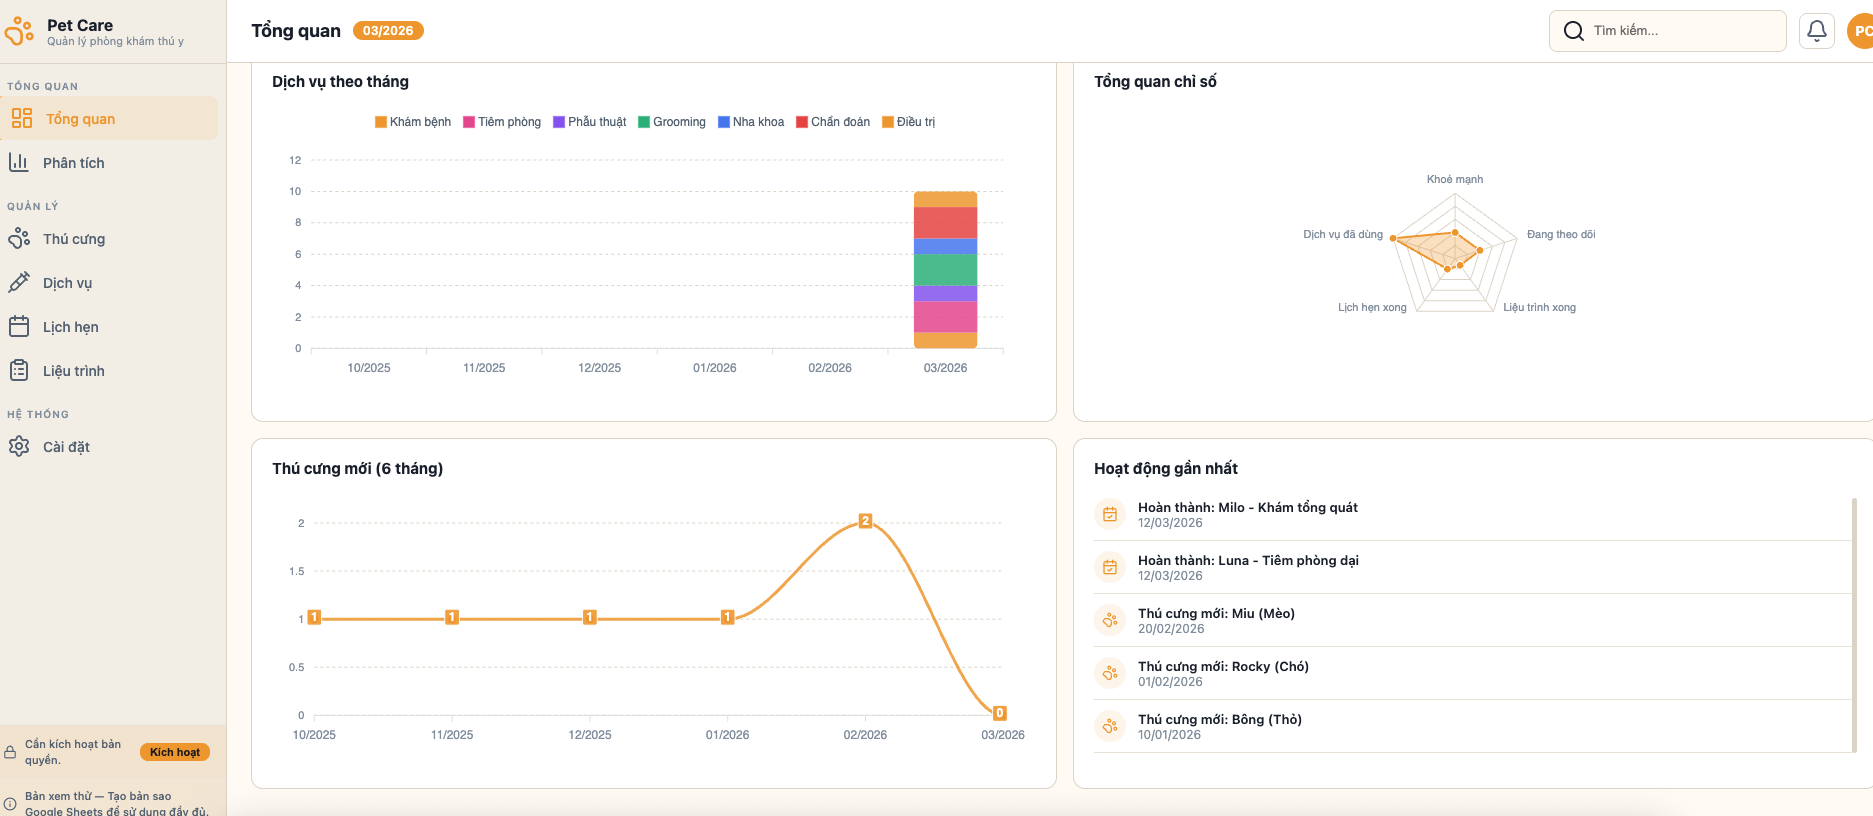Click the notification bell icon
This screenshot has height=816, width=1873.
pos(1816,31)
